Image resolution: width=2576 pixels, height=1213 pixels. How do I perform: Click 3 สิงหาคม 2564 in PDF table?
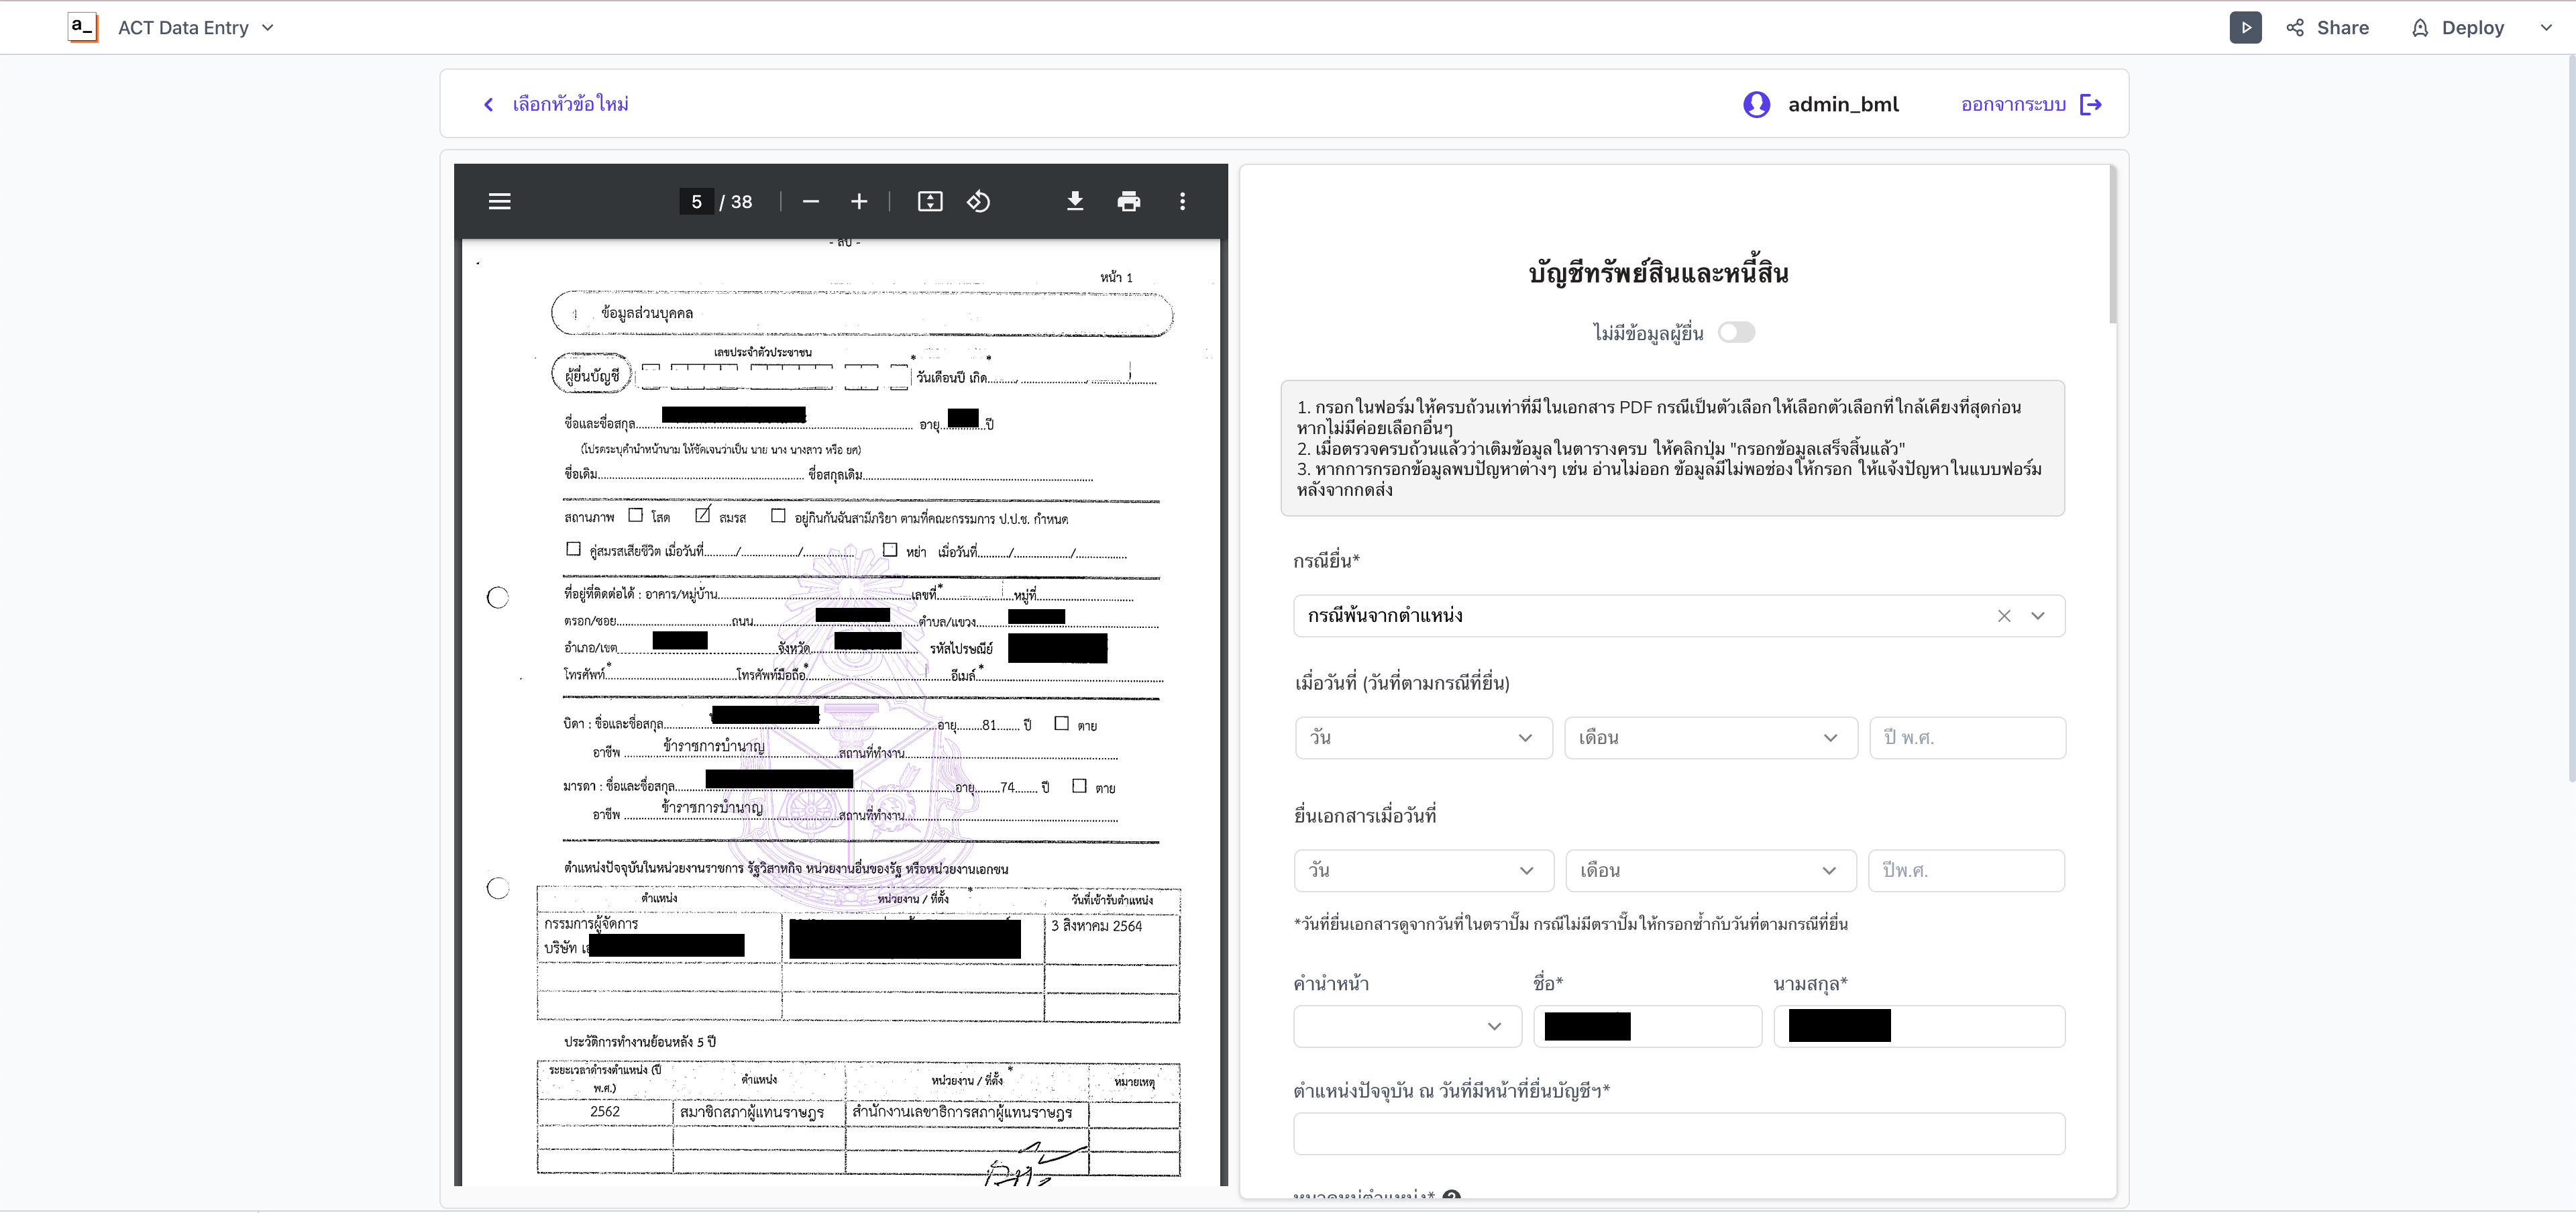coord(1096,927)
